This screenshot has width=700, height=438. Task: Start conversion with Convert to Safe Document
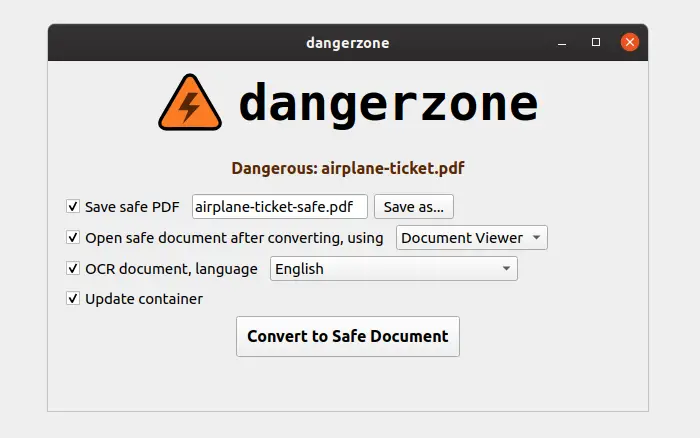348,336
